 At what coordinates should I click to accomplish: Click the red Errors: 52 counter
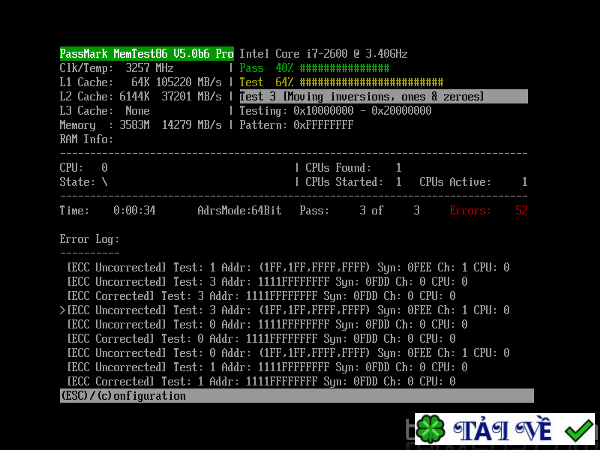[489, 210]
